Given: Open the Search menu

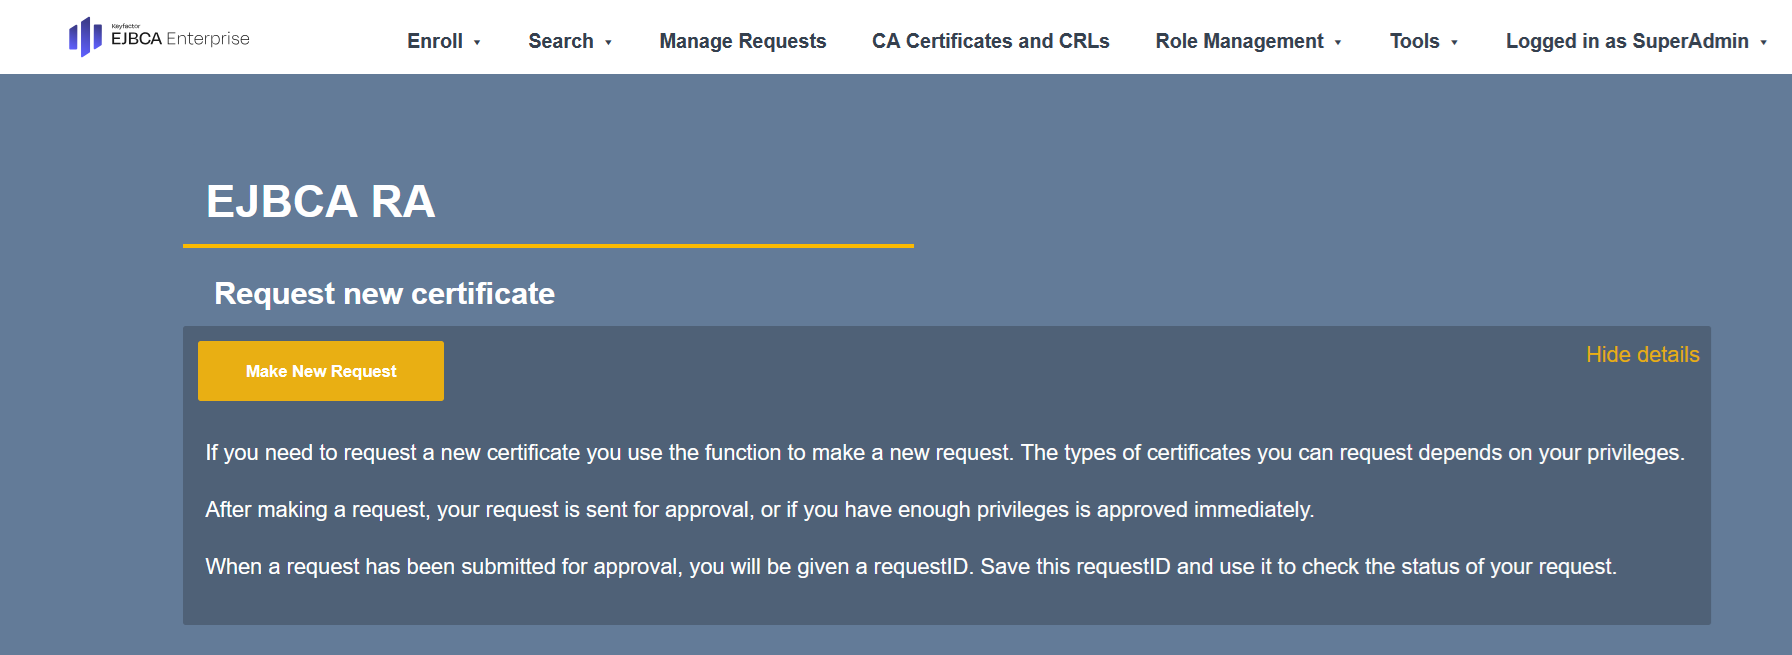Looking at the screenshot, I should pos(562,41).
